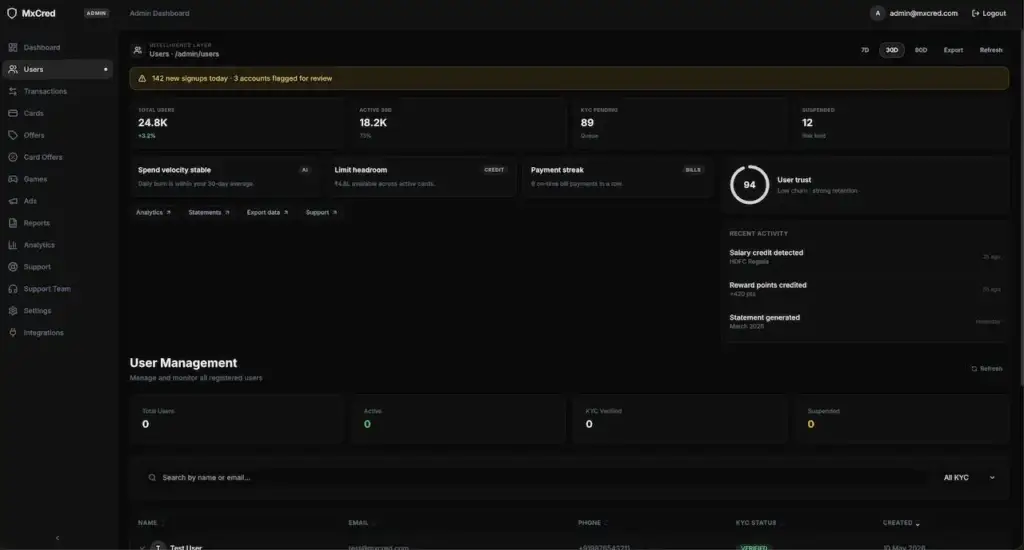The image size is (1024, 550).
Task: Click the Reports document icon
Action: tap(12, 223)
